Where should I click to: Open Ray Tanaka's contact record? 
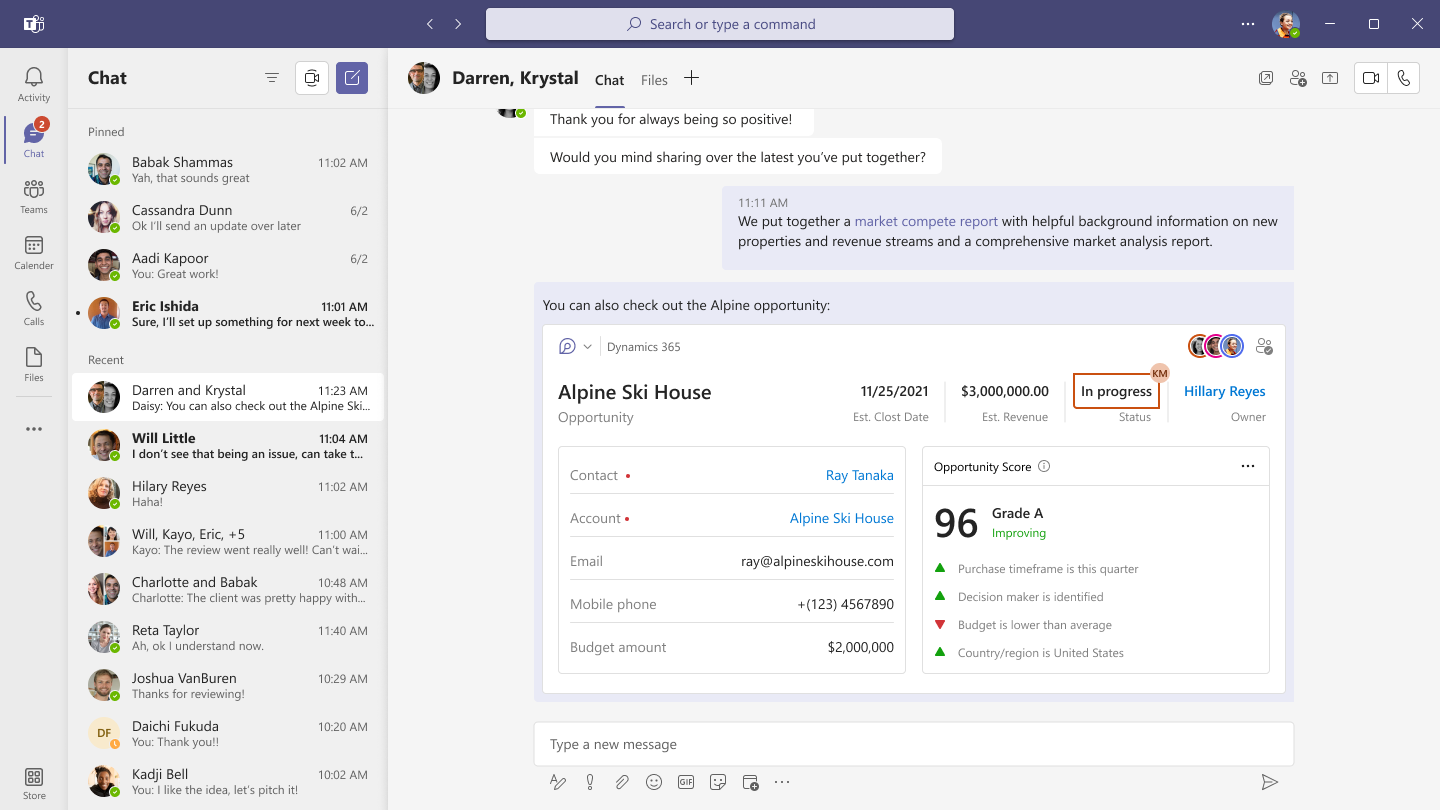pos(859,475)
